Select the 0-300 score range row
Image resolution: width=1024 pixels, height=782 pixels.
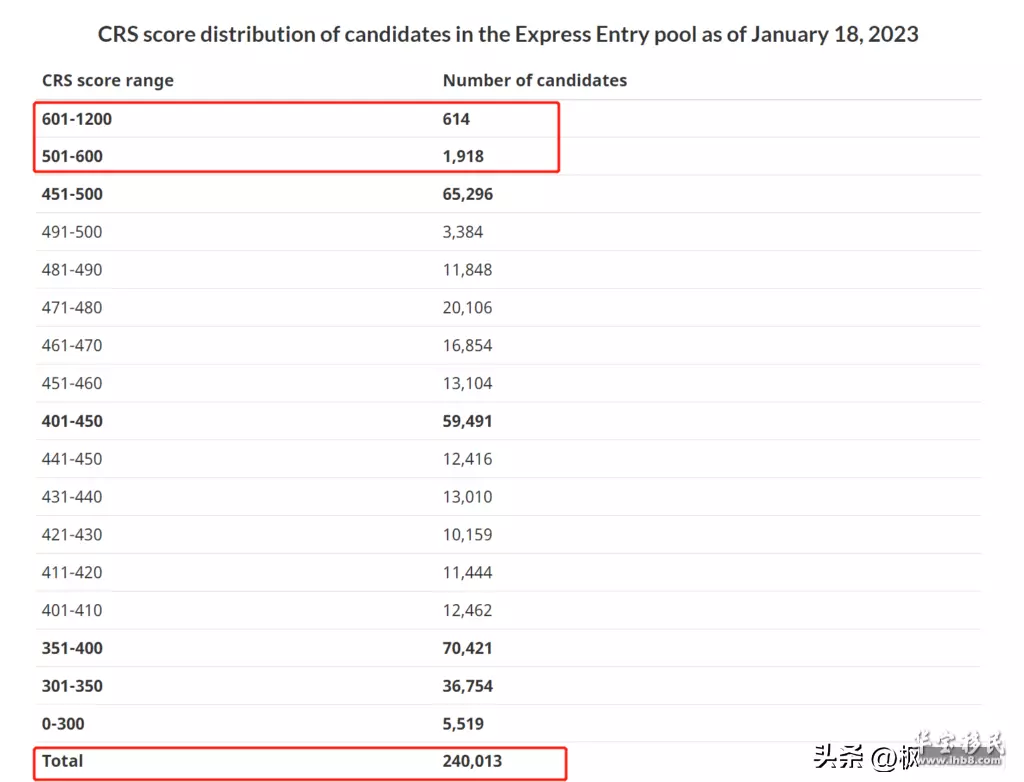pos(508,724)
